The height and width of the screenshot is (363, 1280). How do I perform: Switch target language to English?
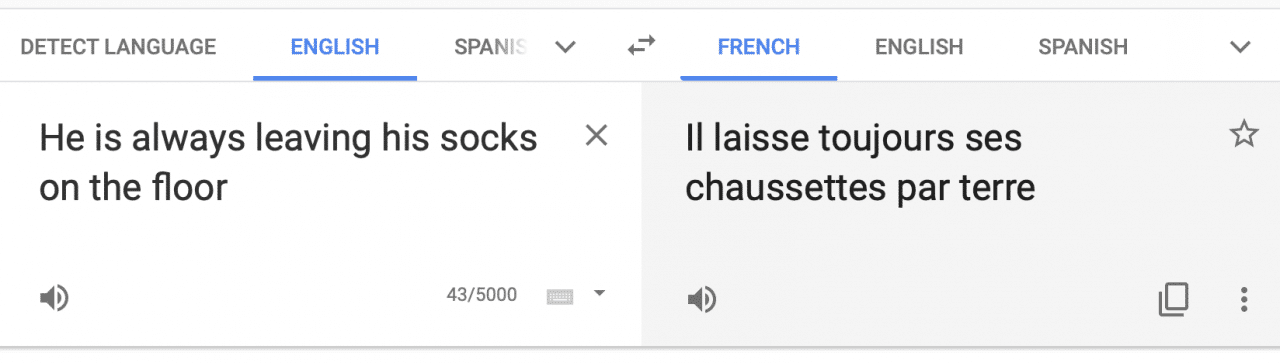pos(919,46)
